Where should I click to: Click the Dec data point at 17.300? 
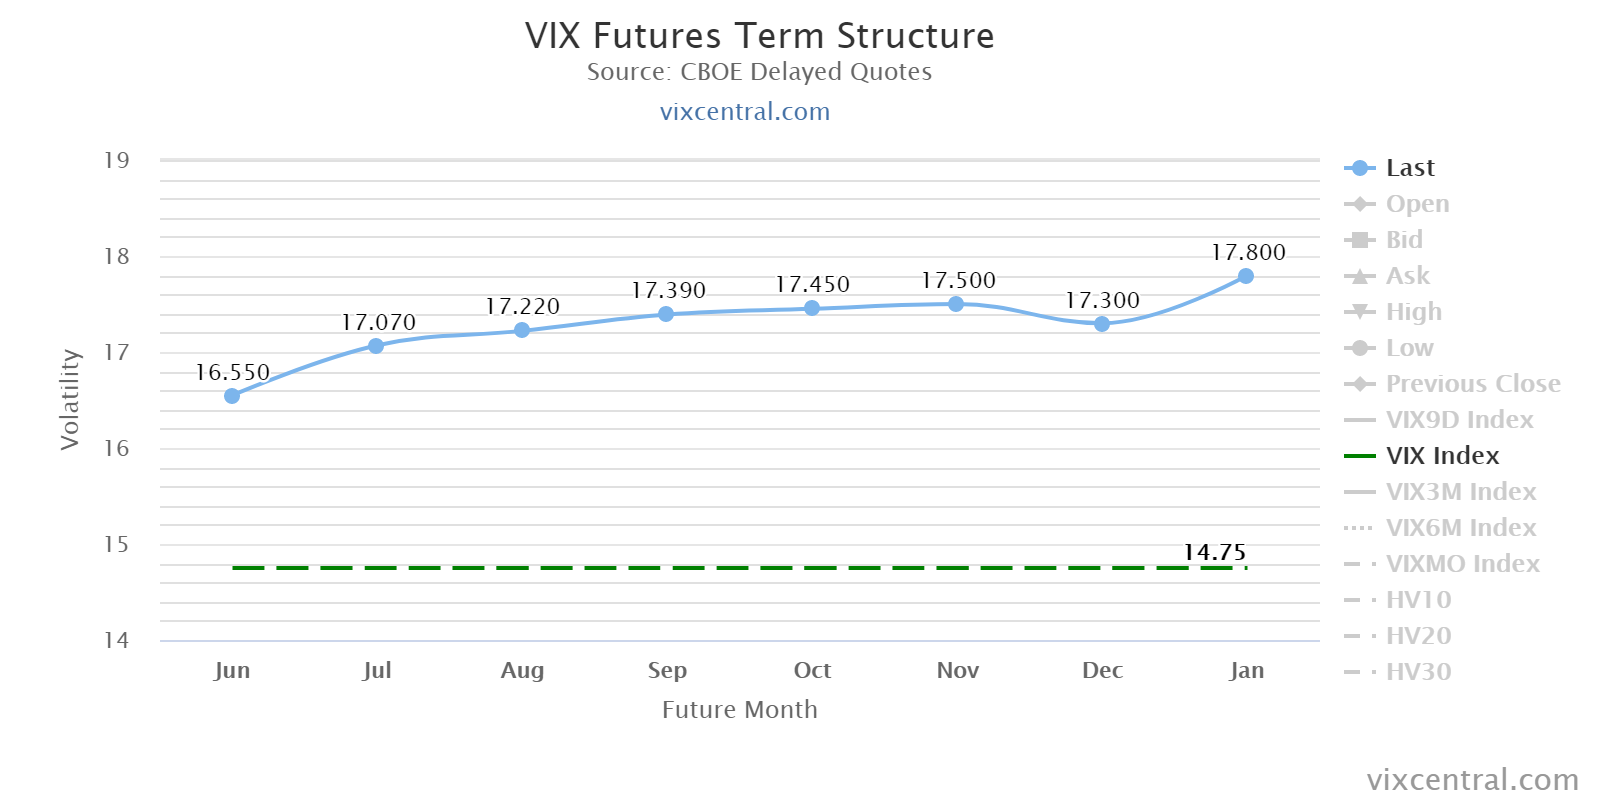1102,324
